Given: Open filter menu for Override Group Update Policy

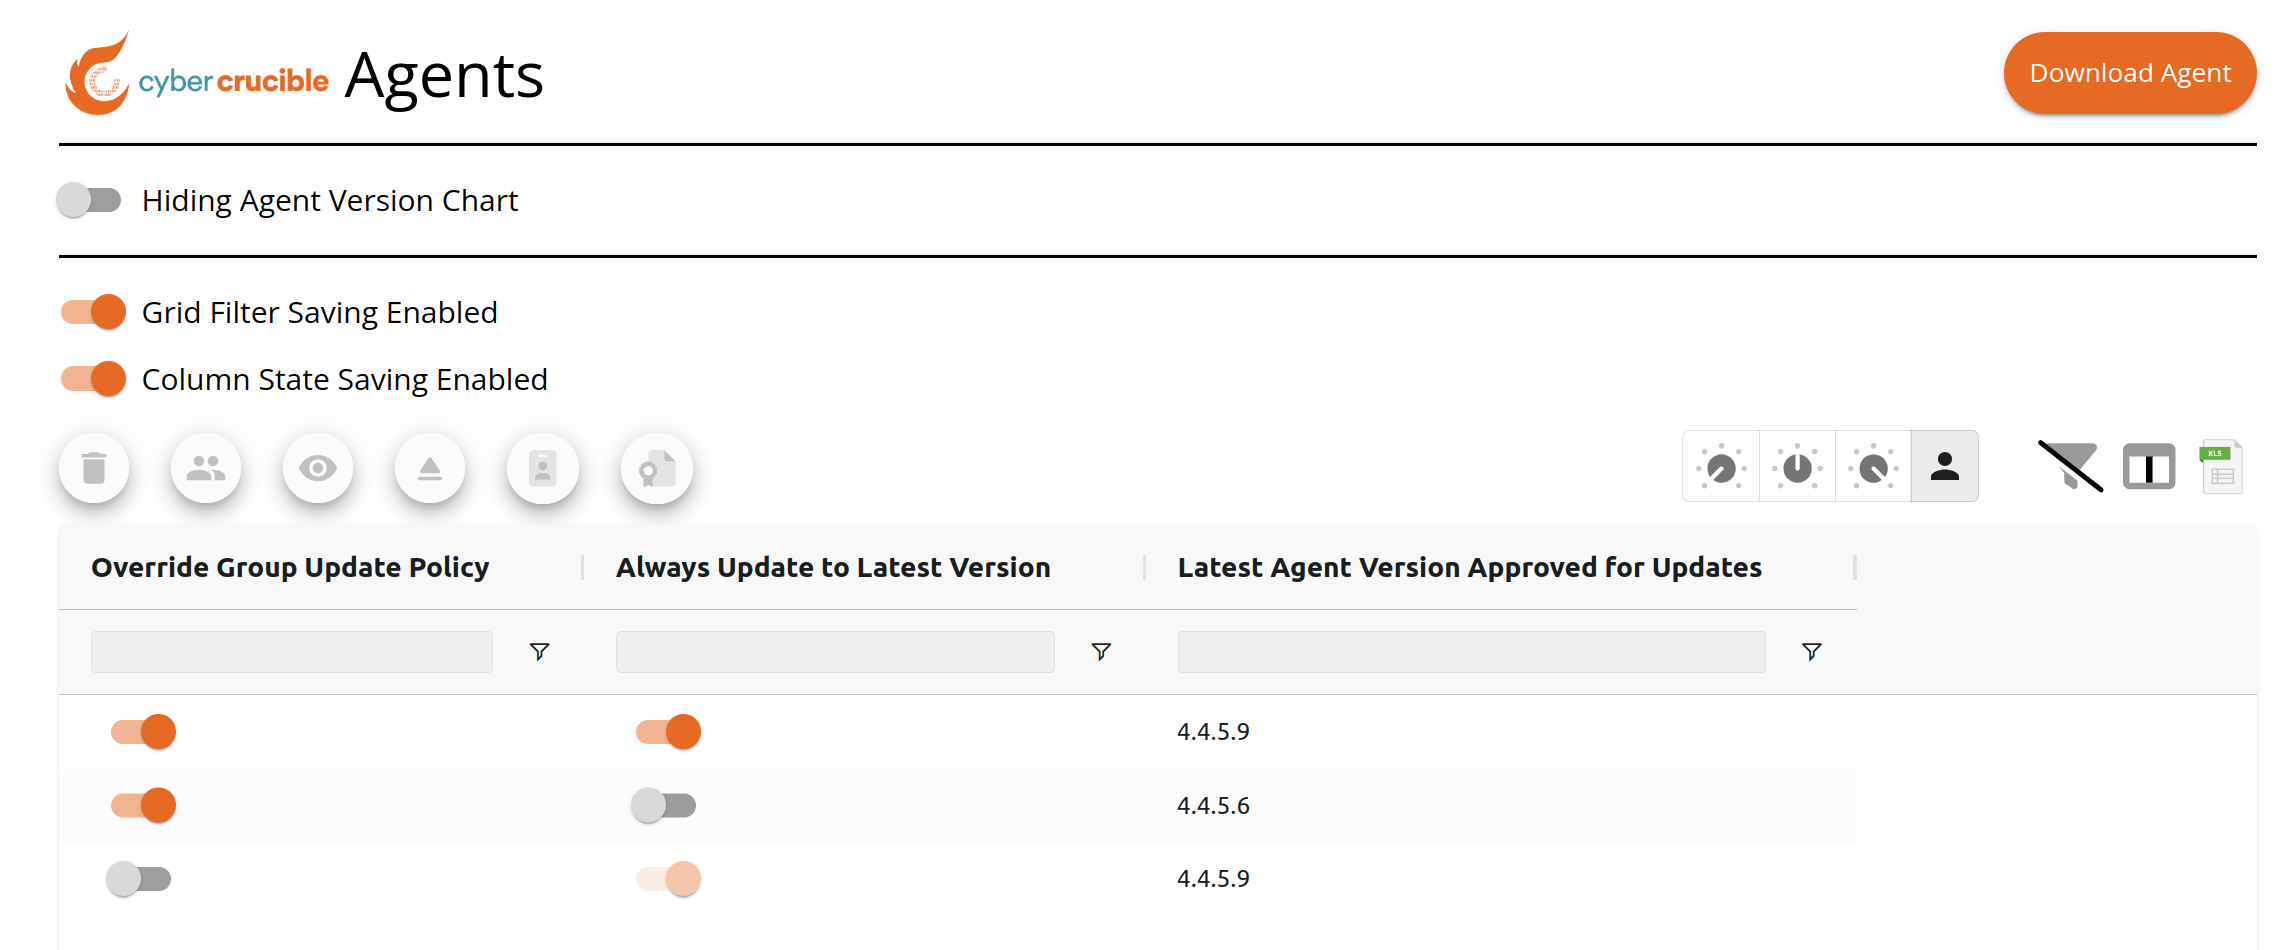Looking at the screenshot, I should coord(539,652).
